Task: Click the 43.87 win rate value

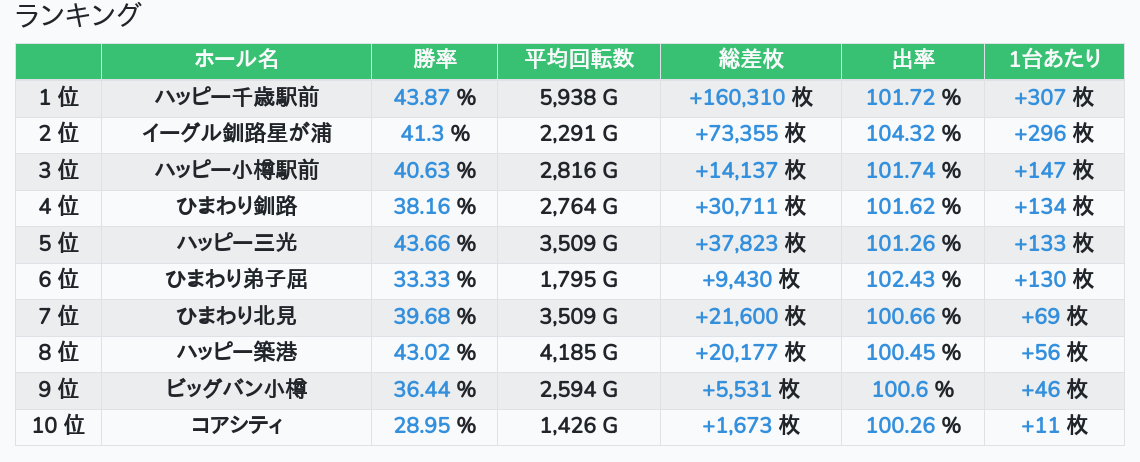Action: pos(422,97)
